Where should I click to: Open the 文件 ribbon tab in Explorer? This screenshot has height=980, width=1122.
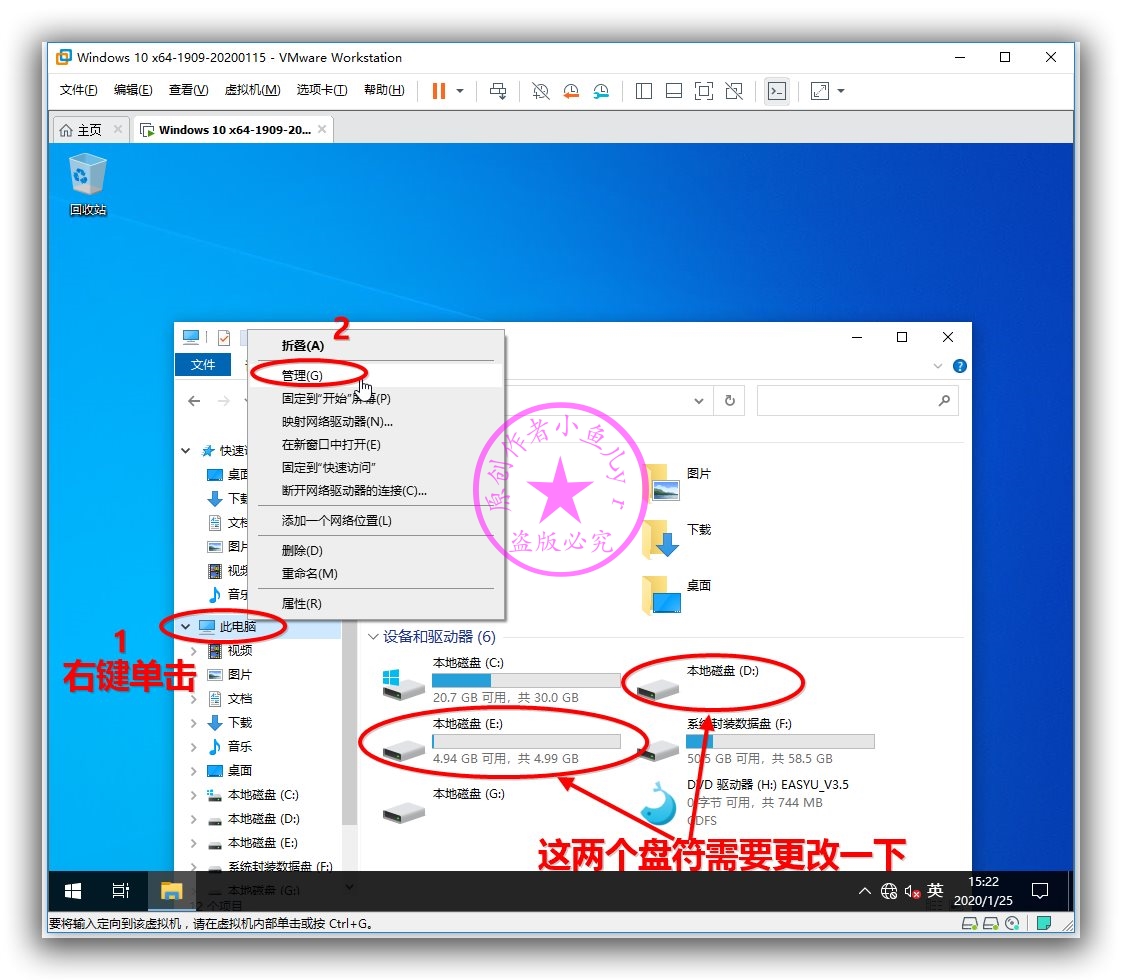click(x=203, y=365)
